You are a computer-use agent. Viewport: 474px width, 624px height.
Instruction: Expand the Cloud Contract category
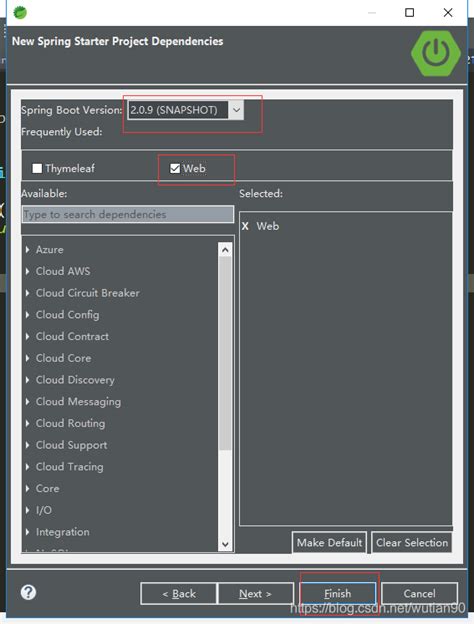27,336
